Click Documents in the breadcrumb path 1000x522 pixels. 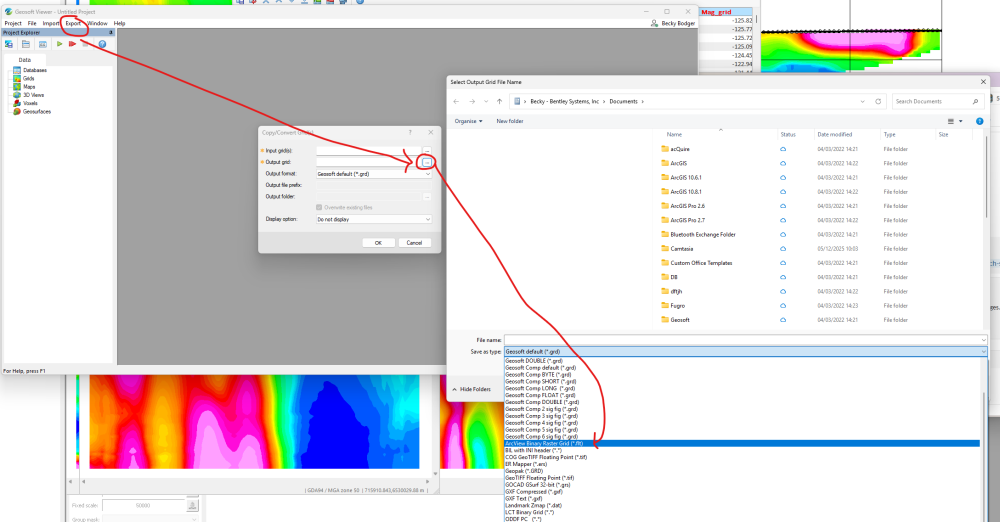pos(623,101)
